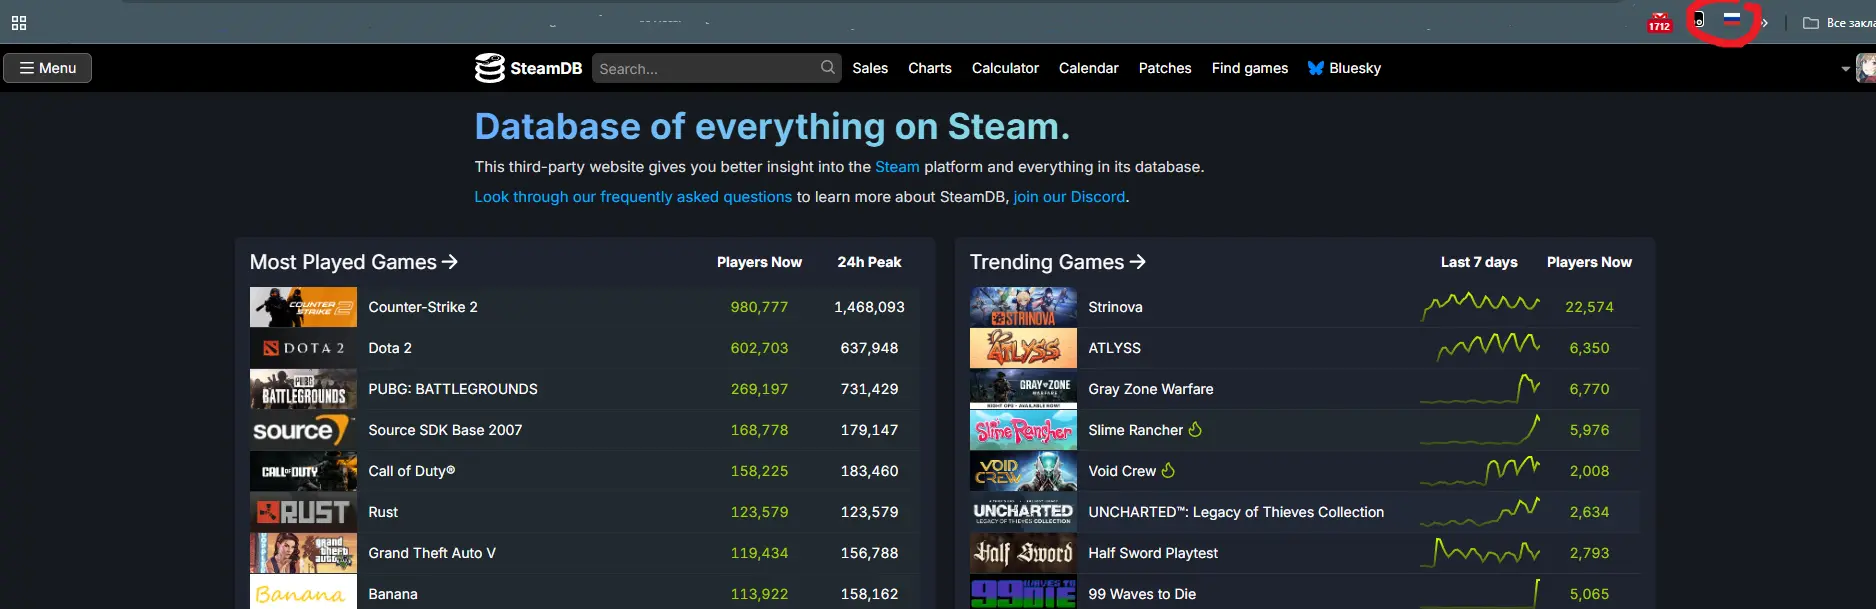Click the search magnifier icon
The image size is (1876, 609).
tap(828, 68)
